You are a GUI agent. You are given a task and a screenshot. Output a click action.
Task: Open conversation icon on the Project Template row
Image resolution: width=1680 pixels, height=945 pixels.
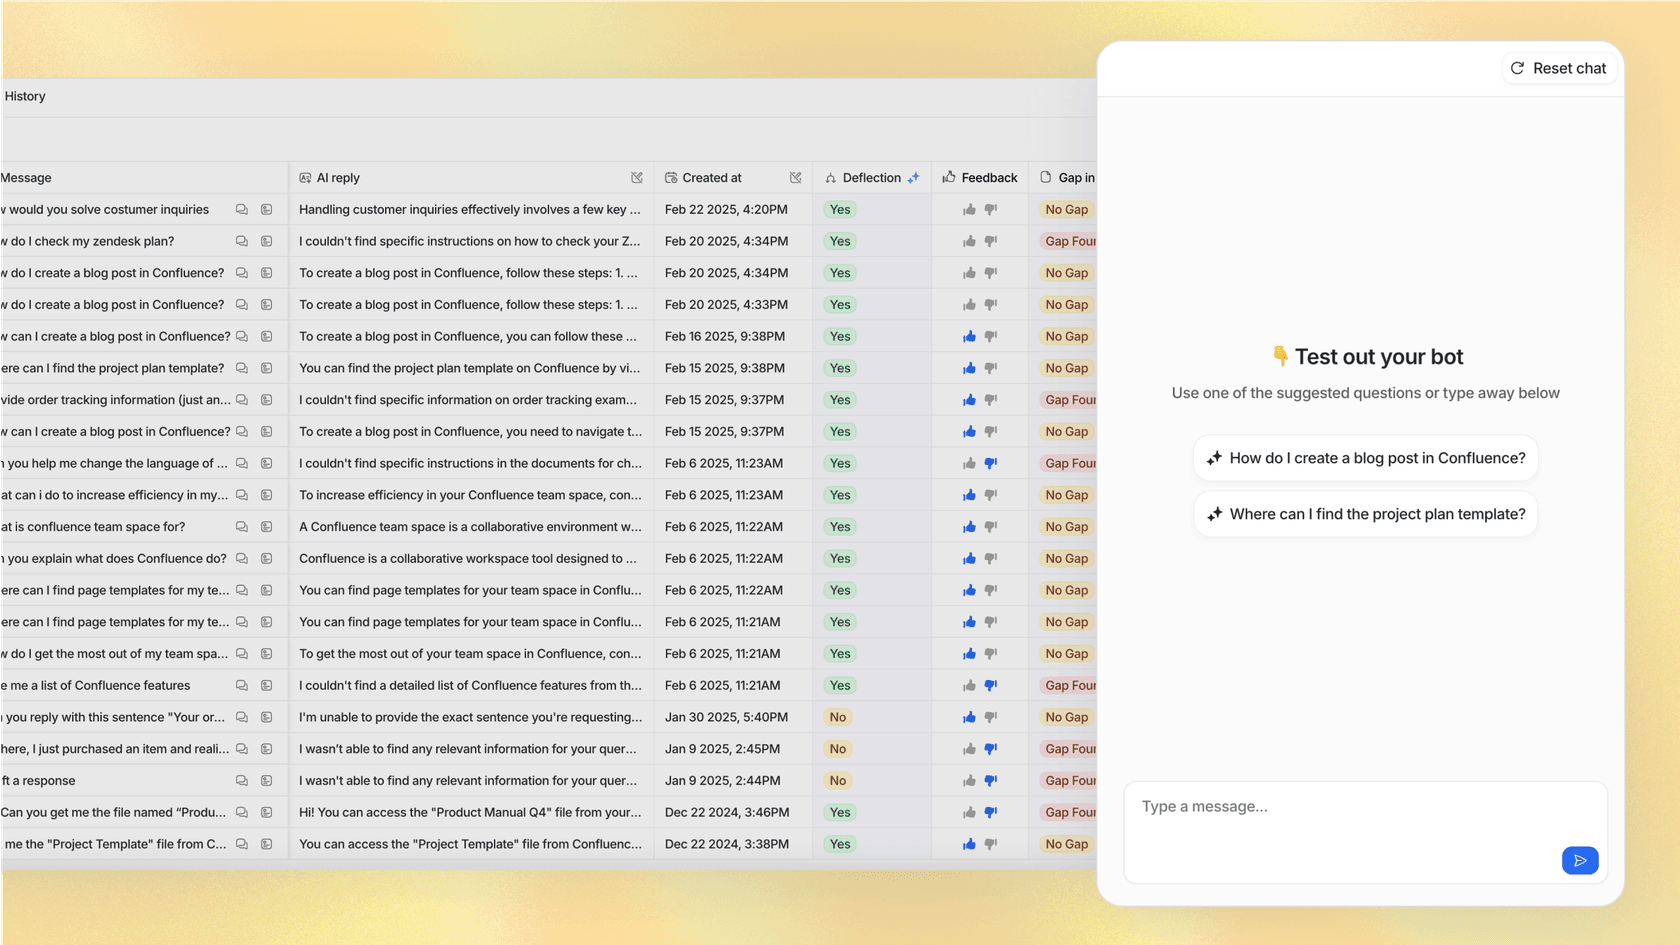(x=241, y=844)
